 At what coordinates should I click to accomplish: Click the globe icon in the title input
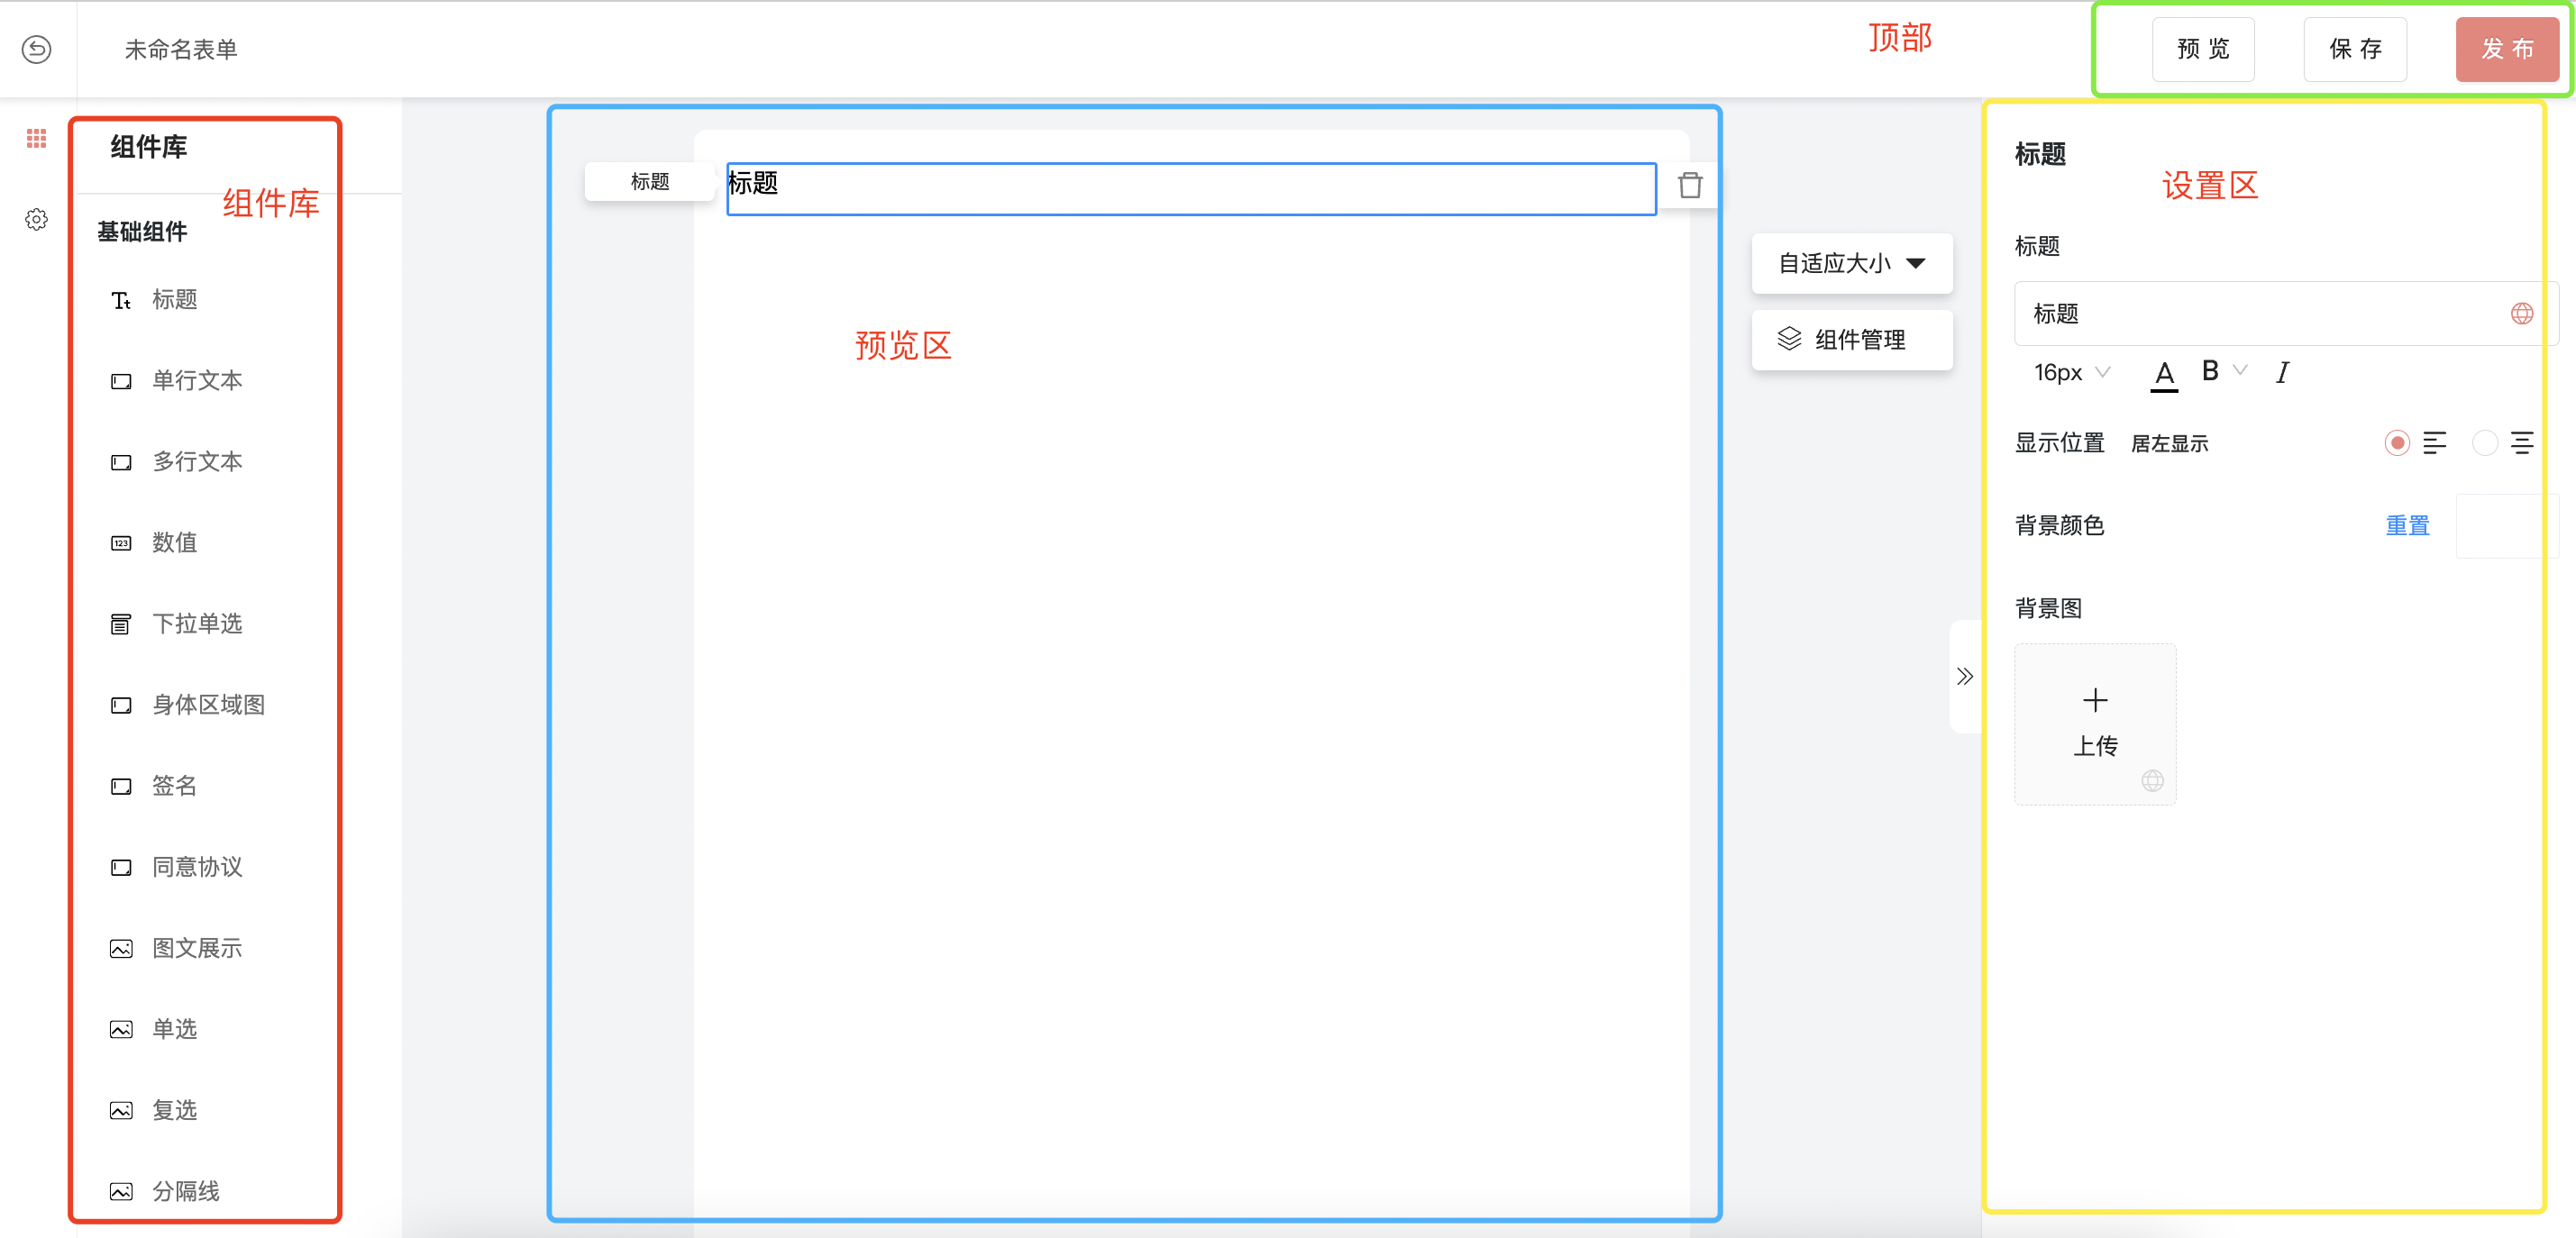[x=2522, y=314]
